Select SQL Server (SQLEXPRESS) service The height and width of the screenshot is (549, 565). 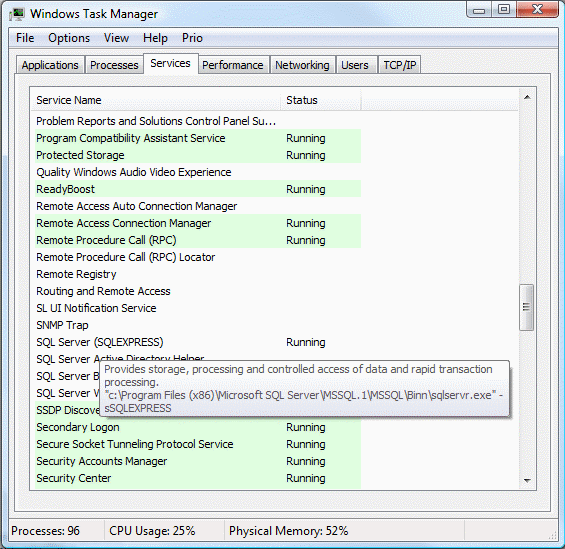click(197, 342)
